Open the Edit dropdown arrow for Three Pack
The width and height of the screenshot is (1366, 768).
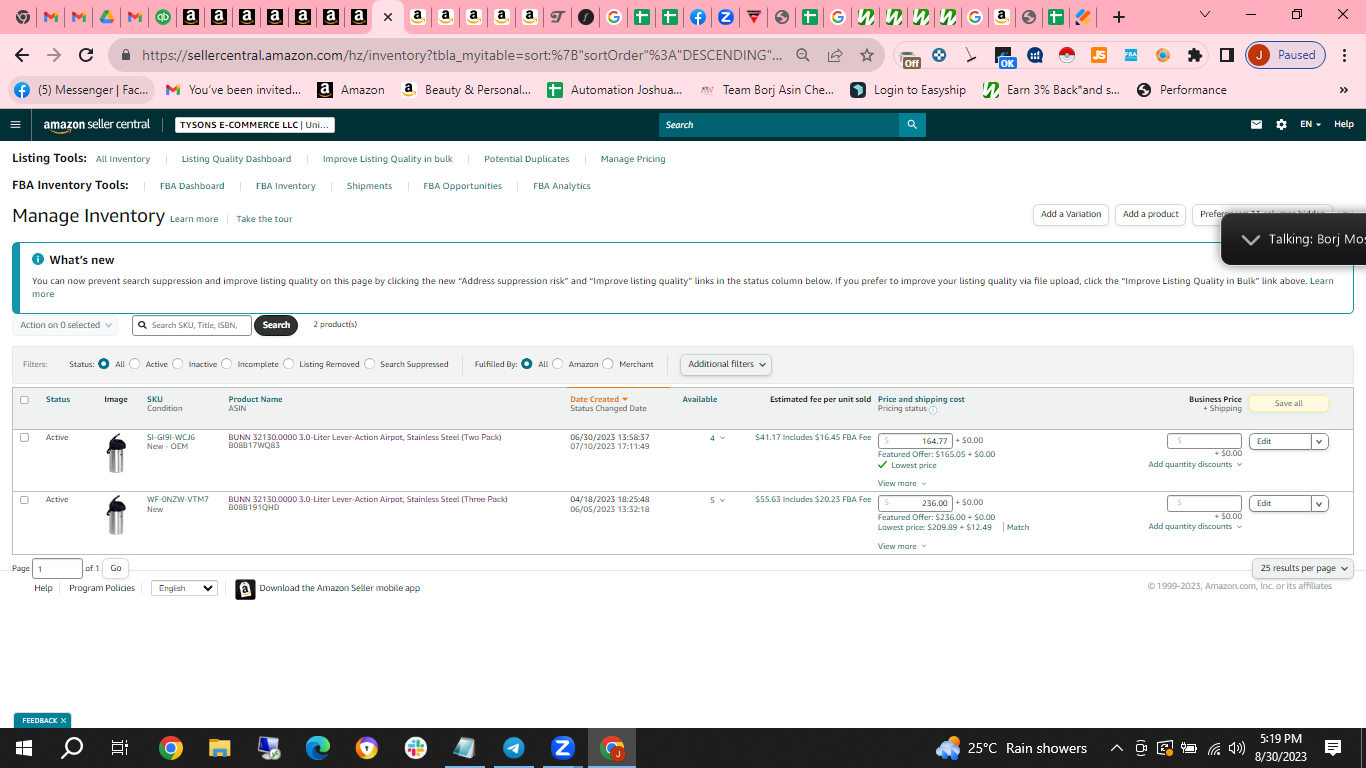1320,504
